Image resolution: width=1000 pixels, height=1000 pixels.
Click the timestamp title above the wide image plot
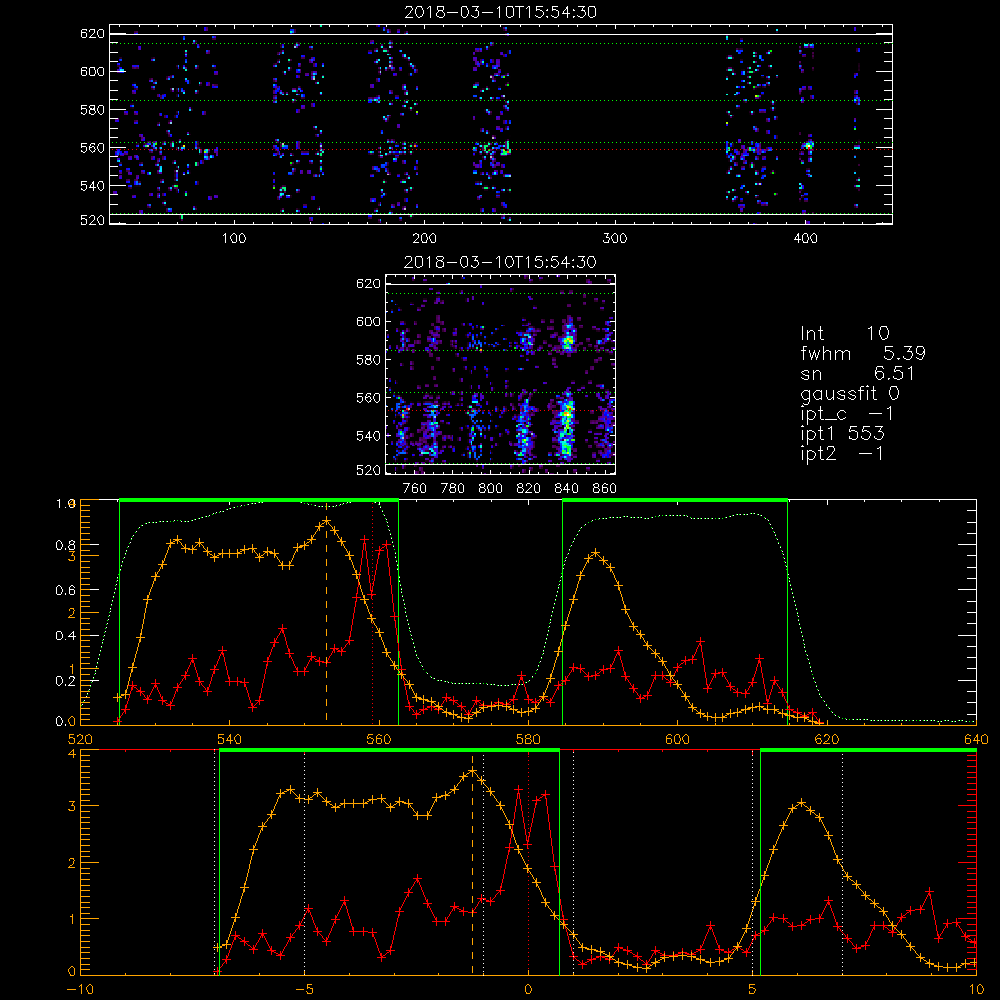coord(501,12)
